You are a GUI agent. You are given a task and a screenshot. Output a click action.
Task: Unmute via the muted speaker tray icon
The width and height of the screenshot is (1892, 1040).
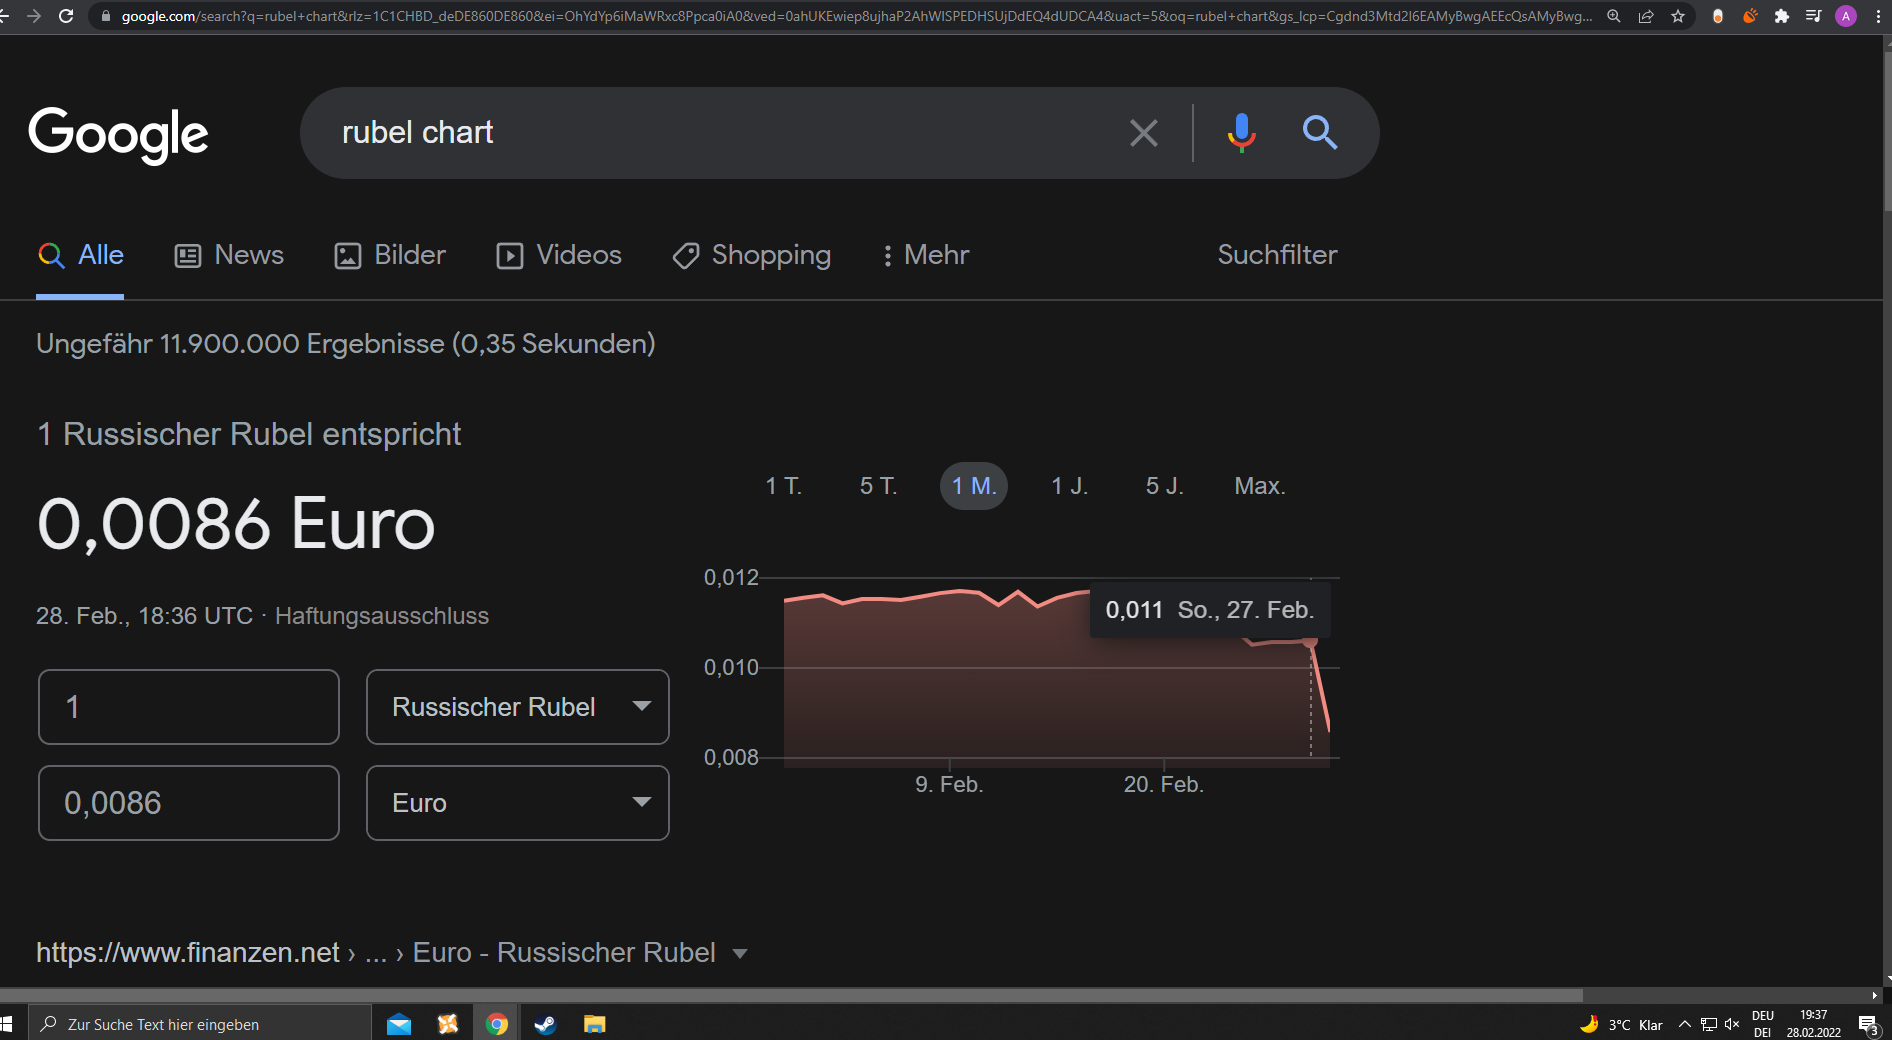coord(1732,1024)
